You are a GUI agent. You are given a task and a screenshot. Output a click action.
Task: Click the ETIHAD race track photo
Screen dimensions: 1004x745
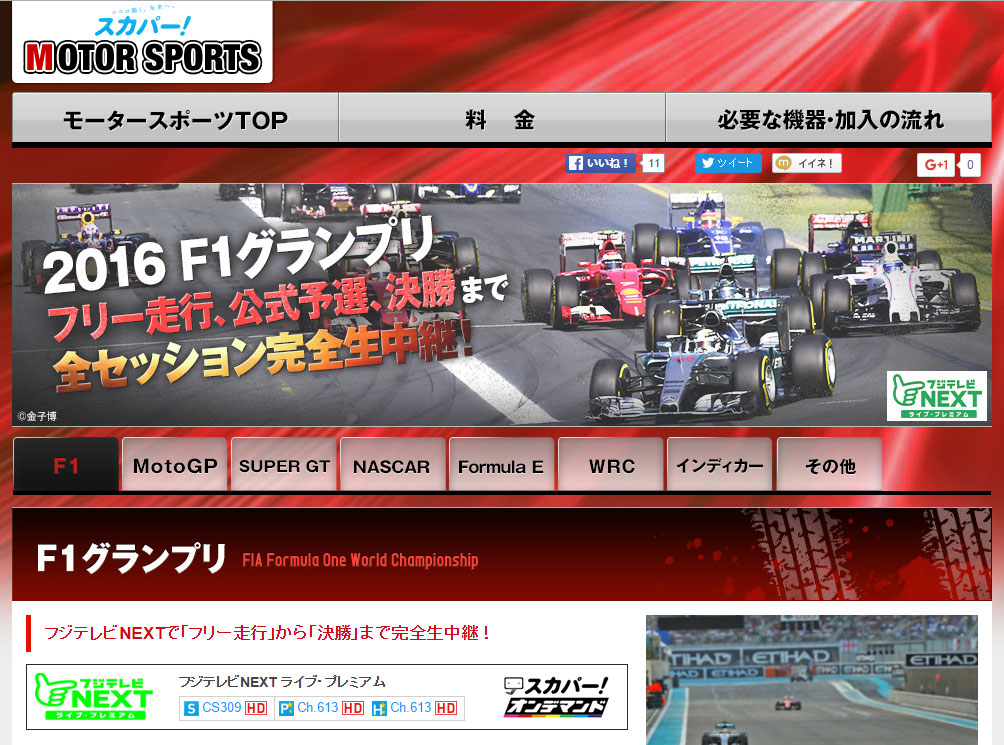811,680
